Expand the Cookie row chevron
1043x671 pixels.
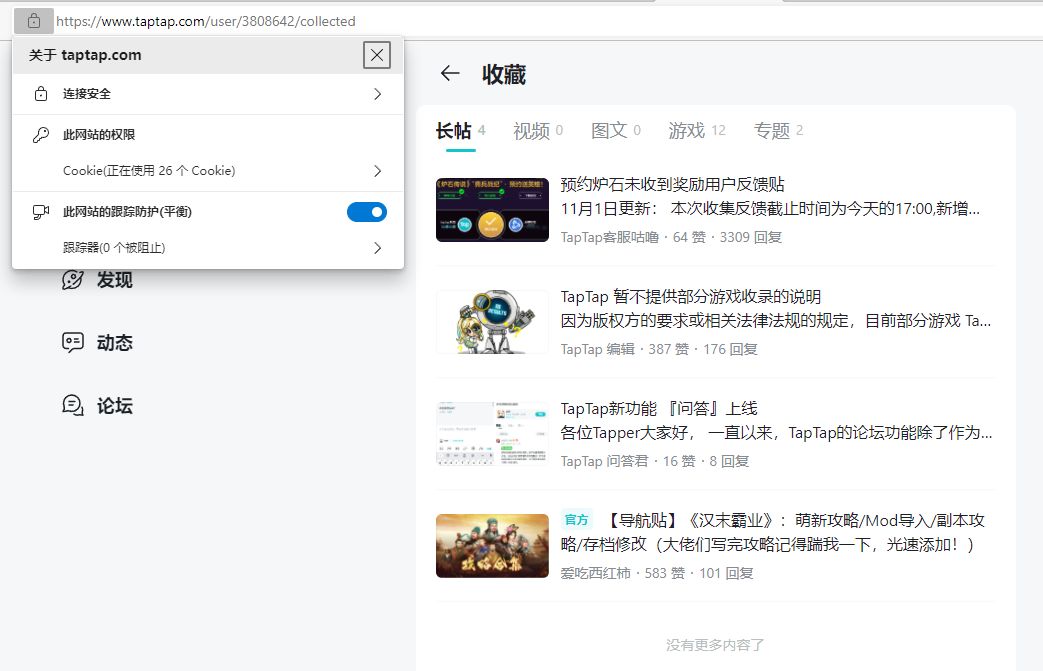(377, 171)
